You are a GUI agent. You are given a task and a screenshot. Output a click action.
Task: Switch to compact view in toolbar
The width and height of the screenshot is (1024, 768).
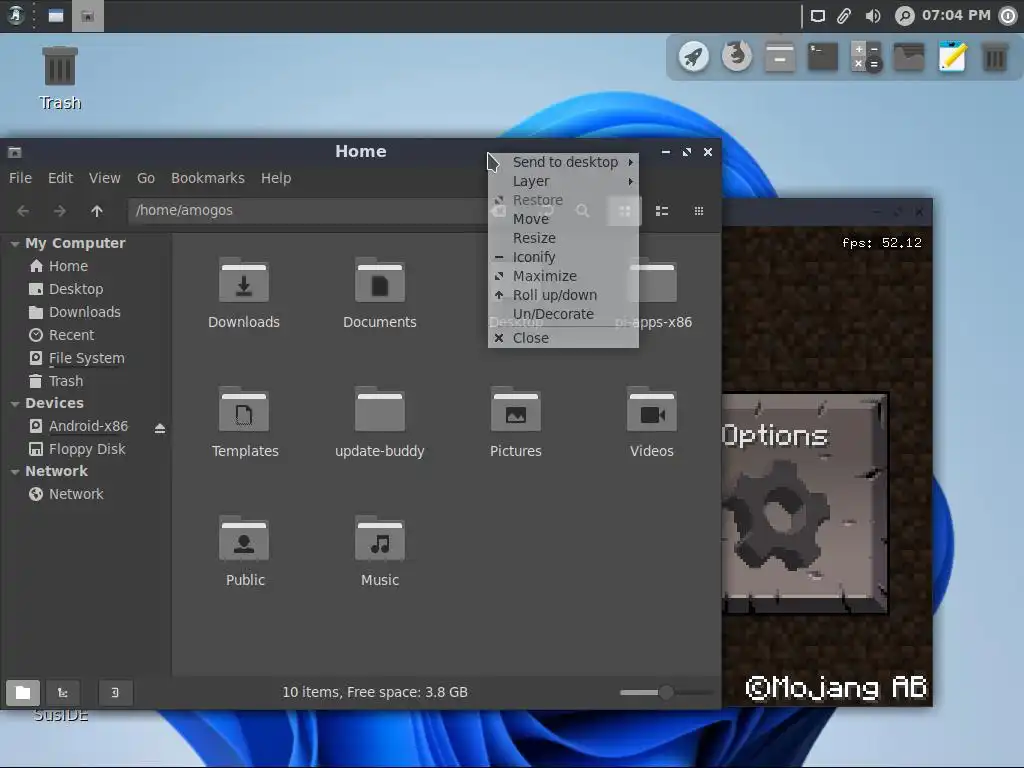click(699, 211)
